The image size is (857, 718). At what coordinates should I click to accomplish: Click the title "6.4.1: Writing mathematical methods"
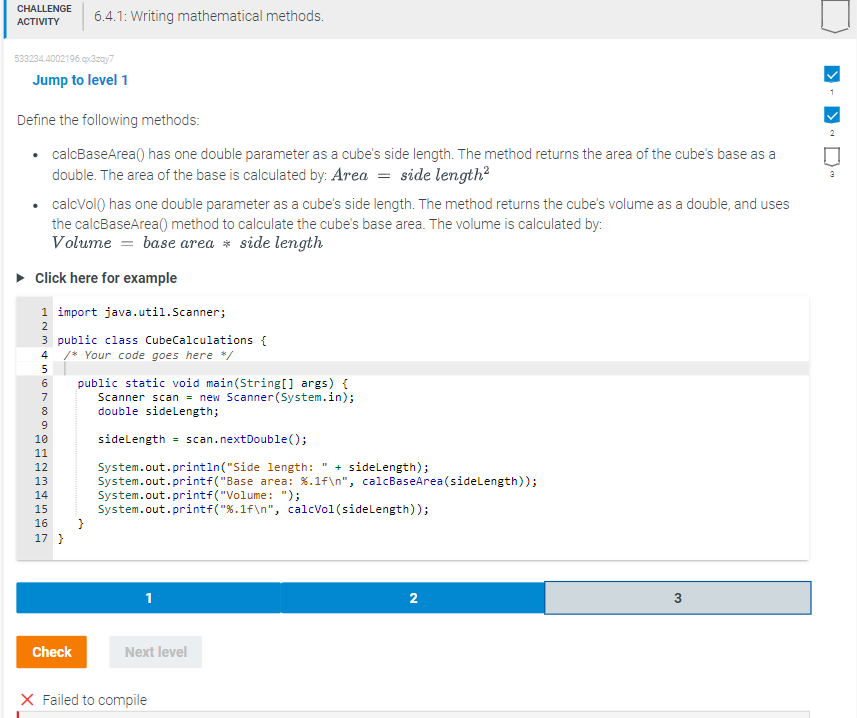click(207, 15)
